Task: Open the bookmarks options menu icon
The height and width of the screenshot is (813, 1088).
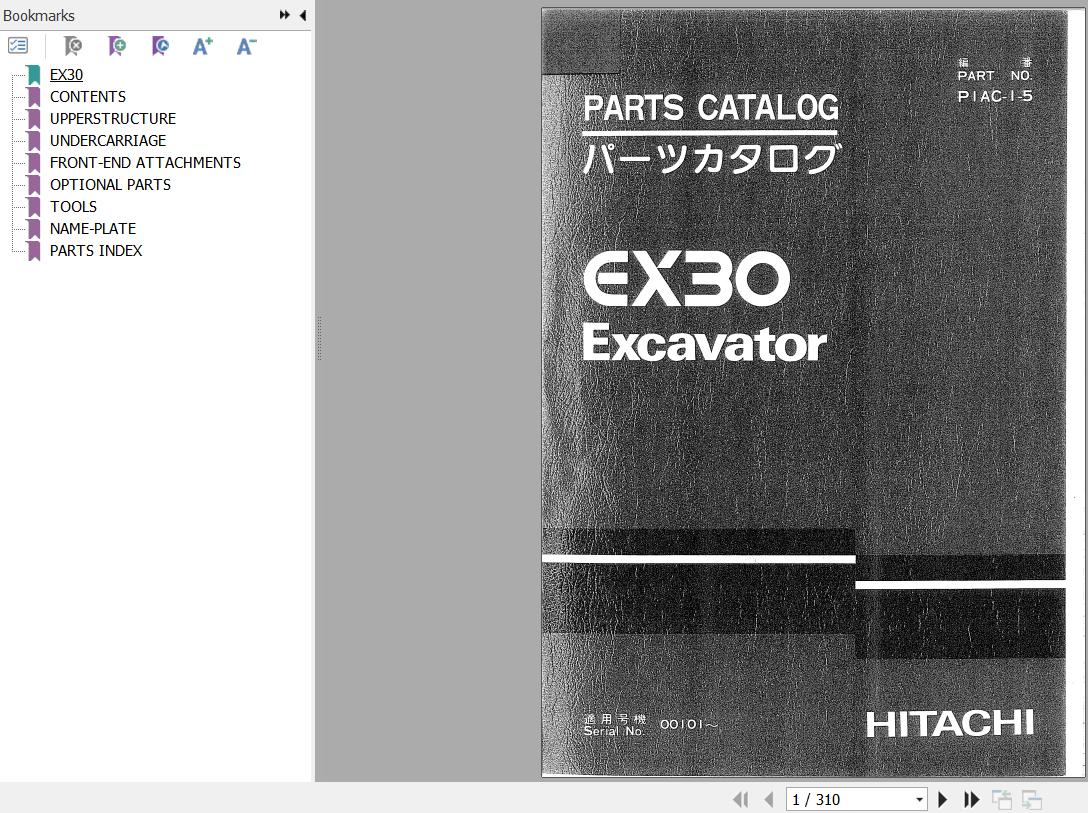Action: point(18,46)
